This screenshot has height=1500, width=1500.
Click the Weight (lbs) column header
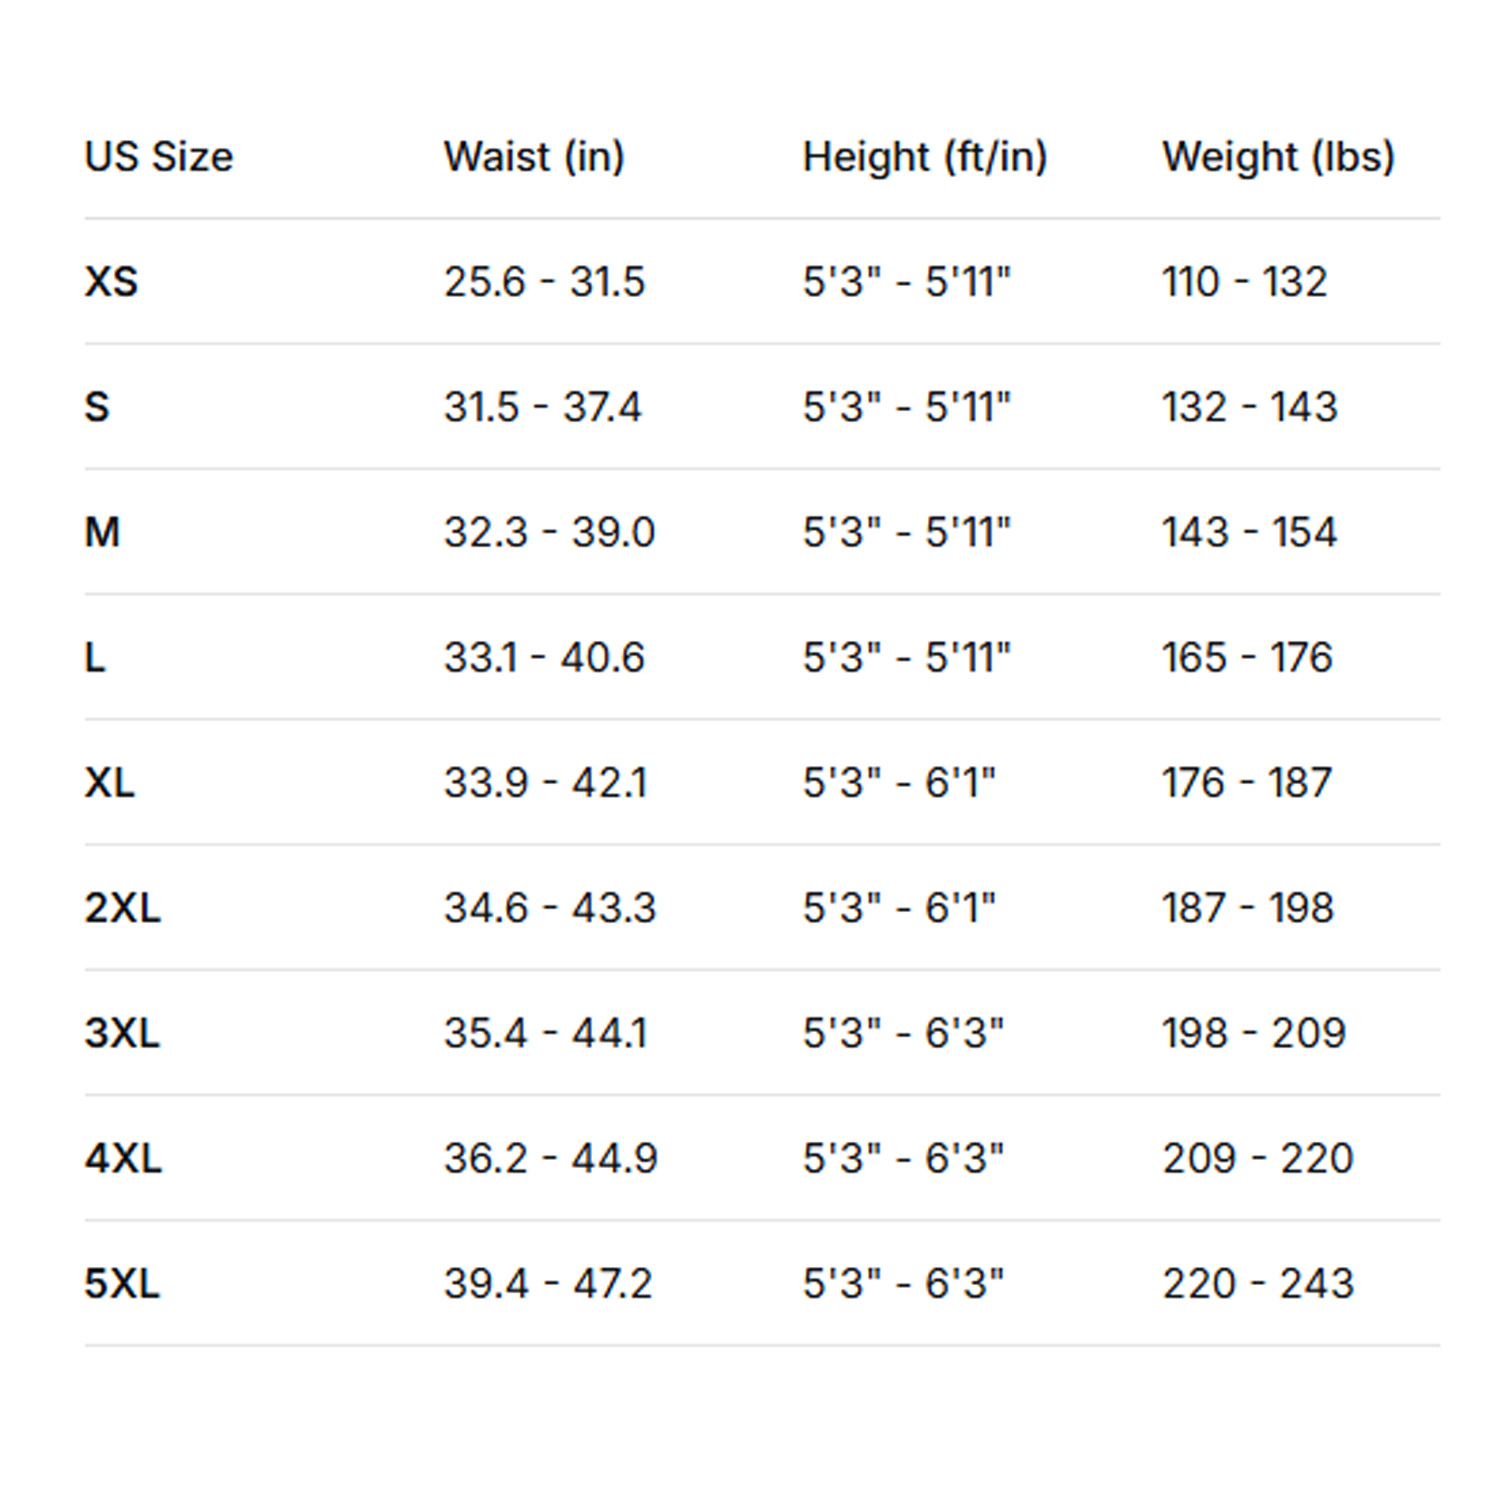click(1278, 157)
